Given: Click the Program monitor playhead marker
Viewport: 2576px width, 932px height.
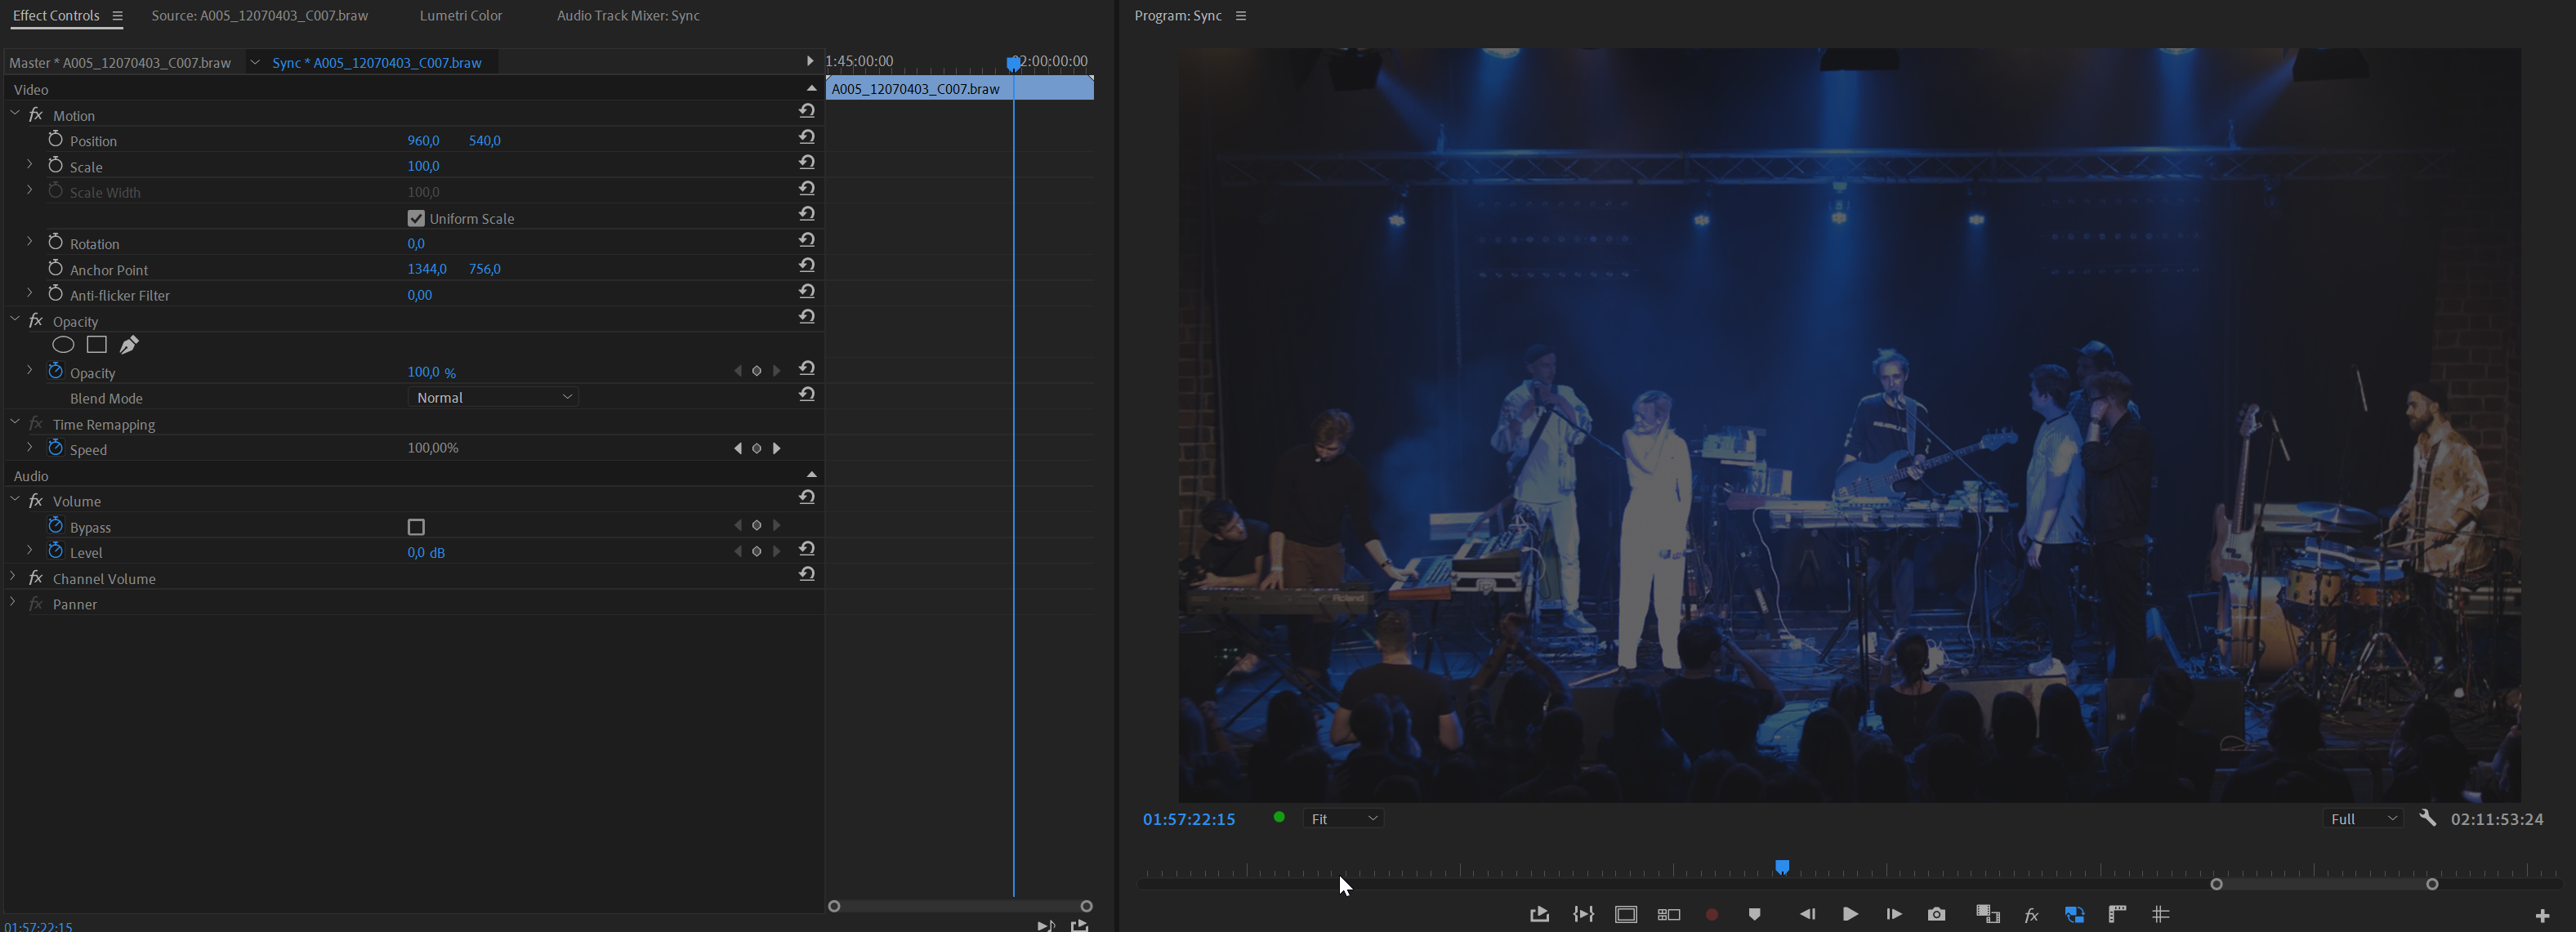Looking at the screenshot, I should [1781, 866].
